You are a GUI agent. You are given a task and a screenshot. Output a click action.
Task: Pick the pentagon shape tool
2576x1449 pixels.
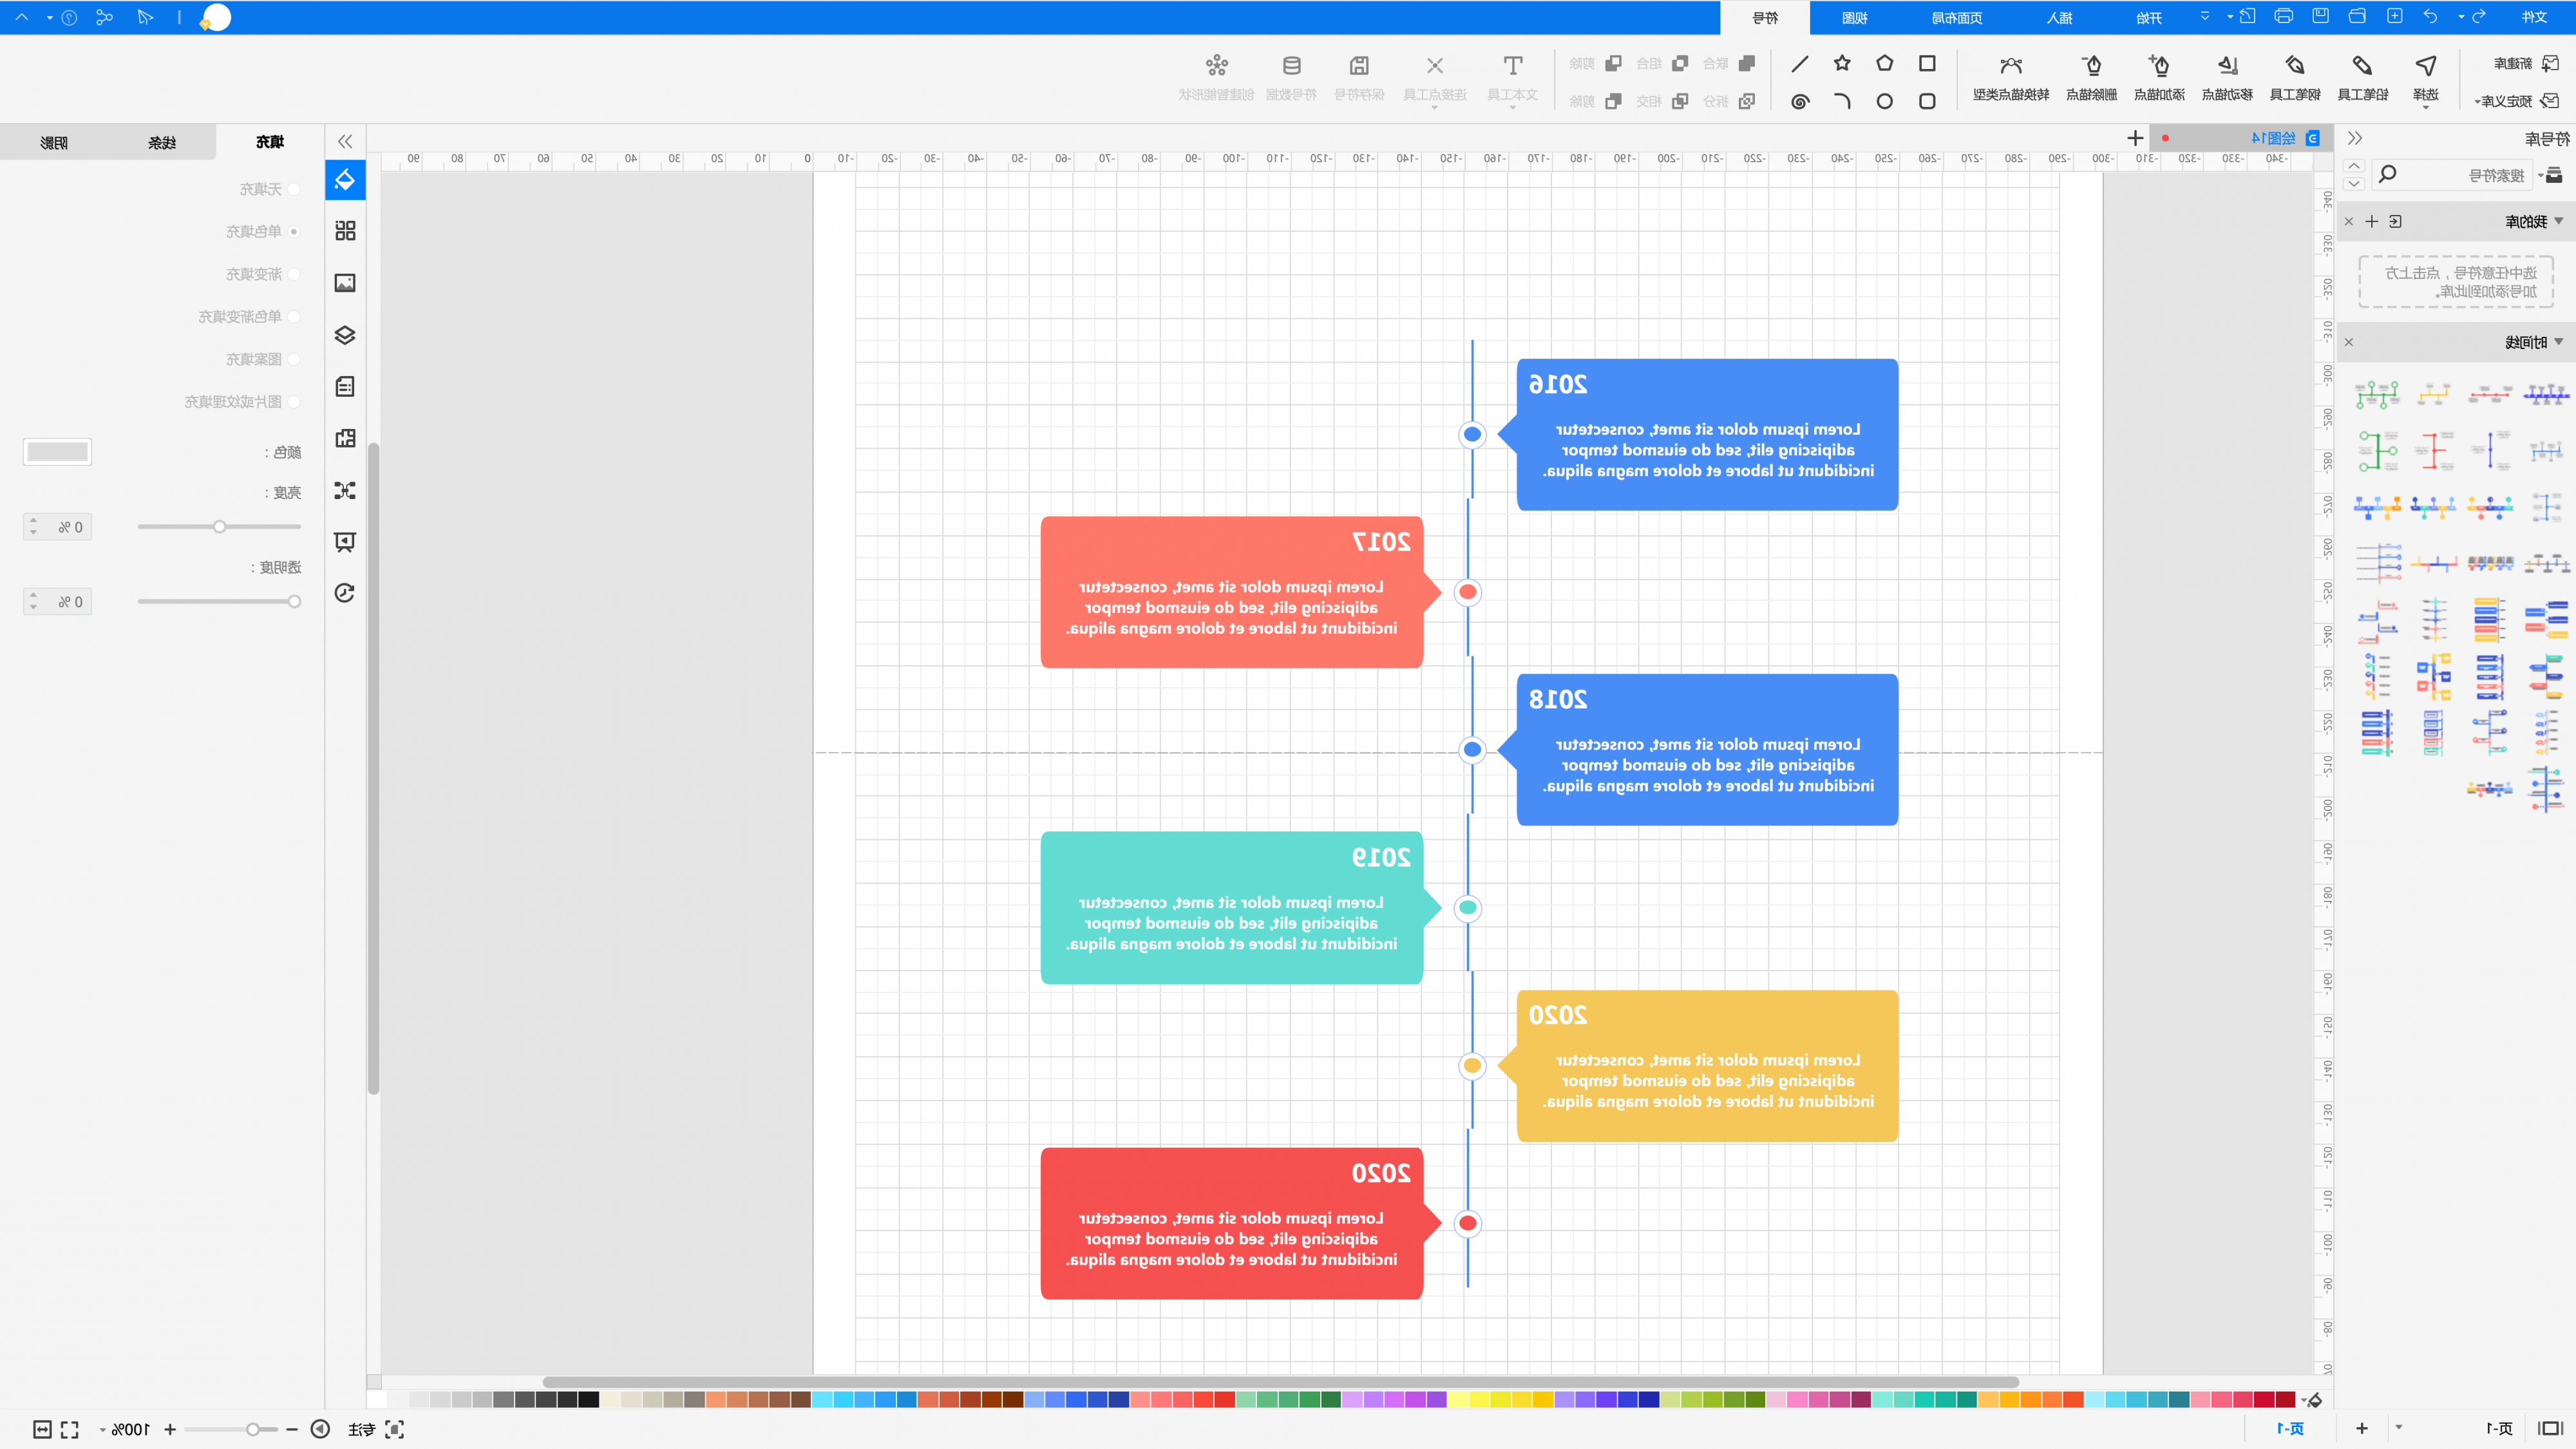(x=1885, y=63)
